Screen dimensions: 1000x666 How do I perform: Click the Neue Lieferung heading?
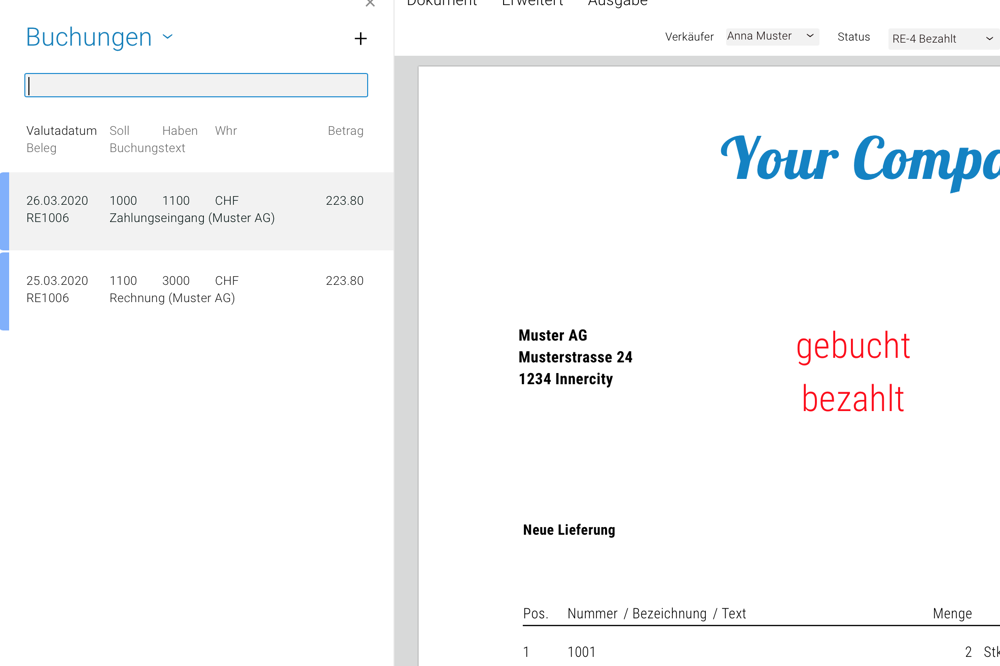click(569, 530)
